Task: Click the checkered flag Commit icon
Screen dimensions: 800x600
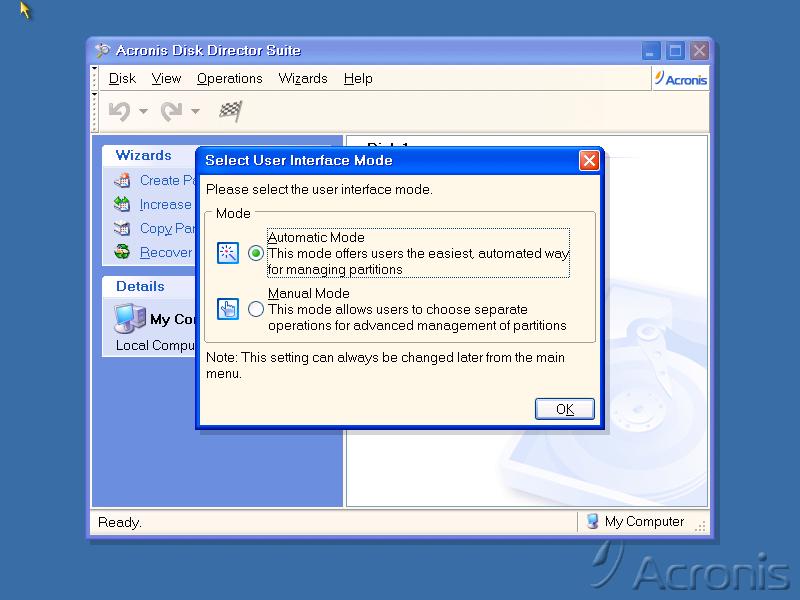Action: click(231, 111)
